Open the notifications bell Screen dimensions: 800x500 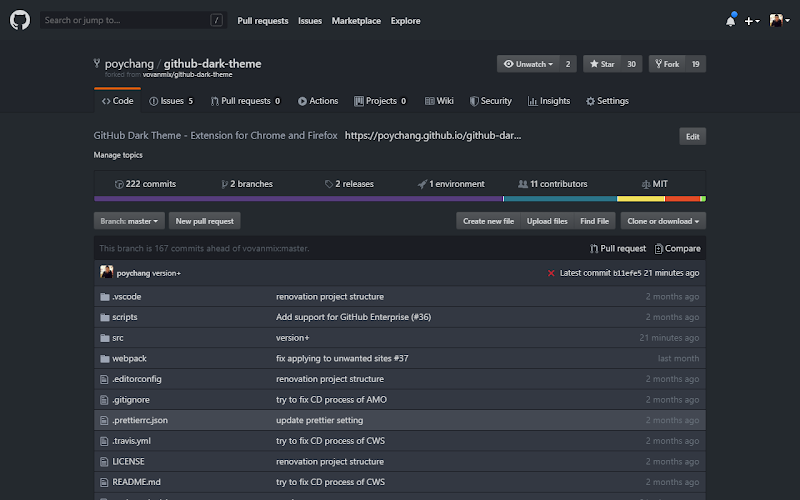click(731, 20)
